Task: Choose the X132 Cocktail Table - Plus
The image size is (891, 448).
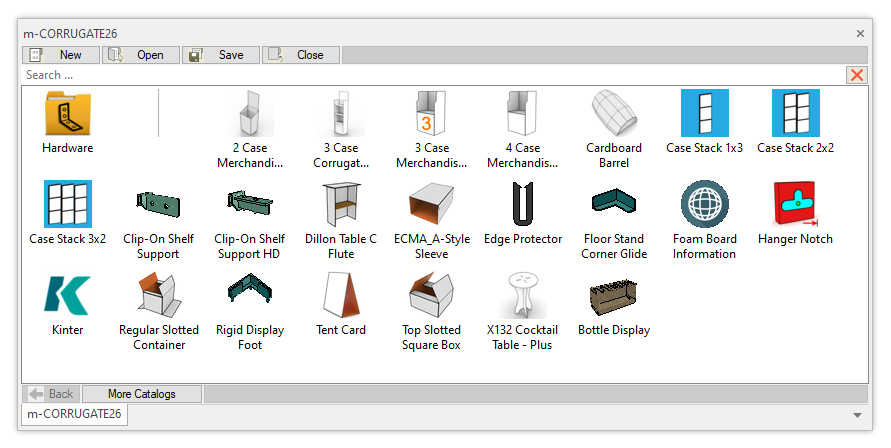Action: pyautogui.click(x=523, y=296)
